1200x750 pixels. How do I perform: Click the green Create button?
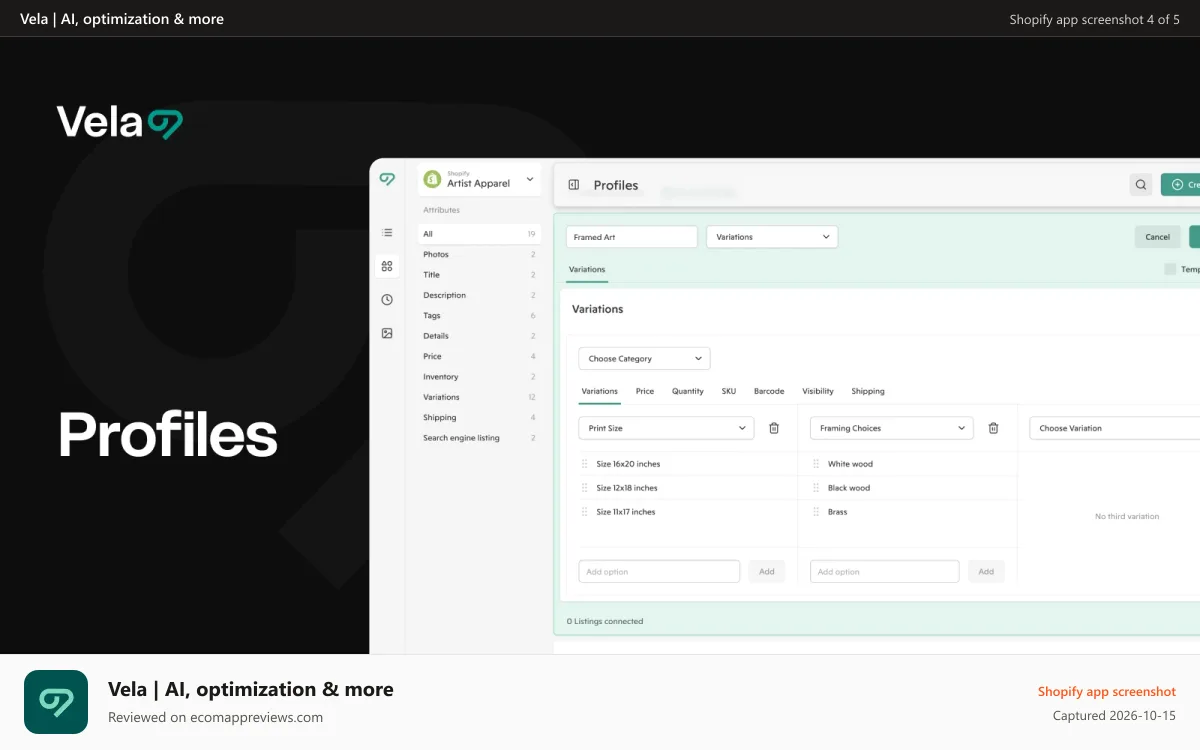coord(1180,184)
